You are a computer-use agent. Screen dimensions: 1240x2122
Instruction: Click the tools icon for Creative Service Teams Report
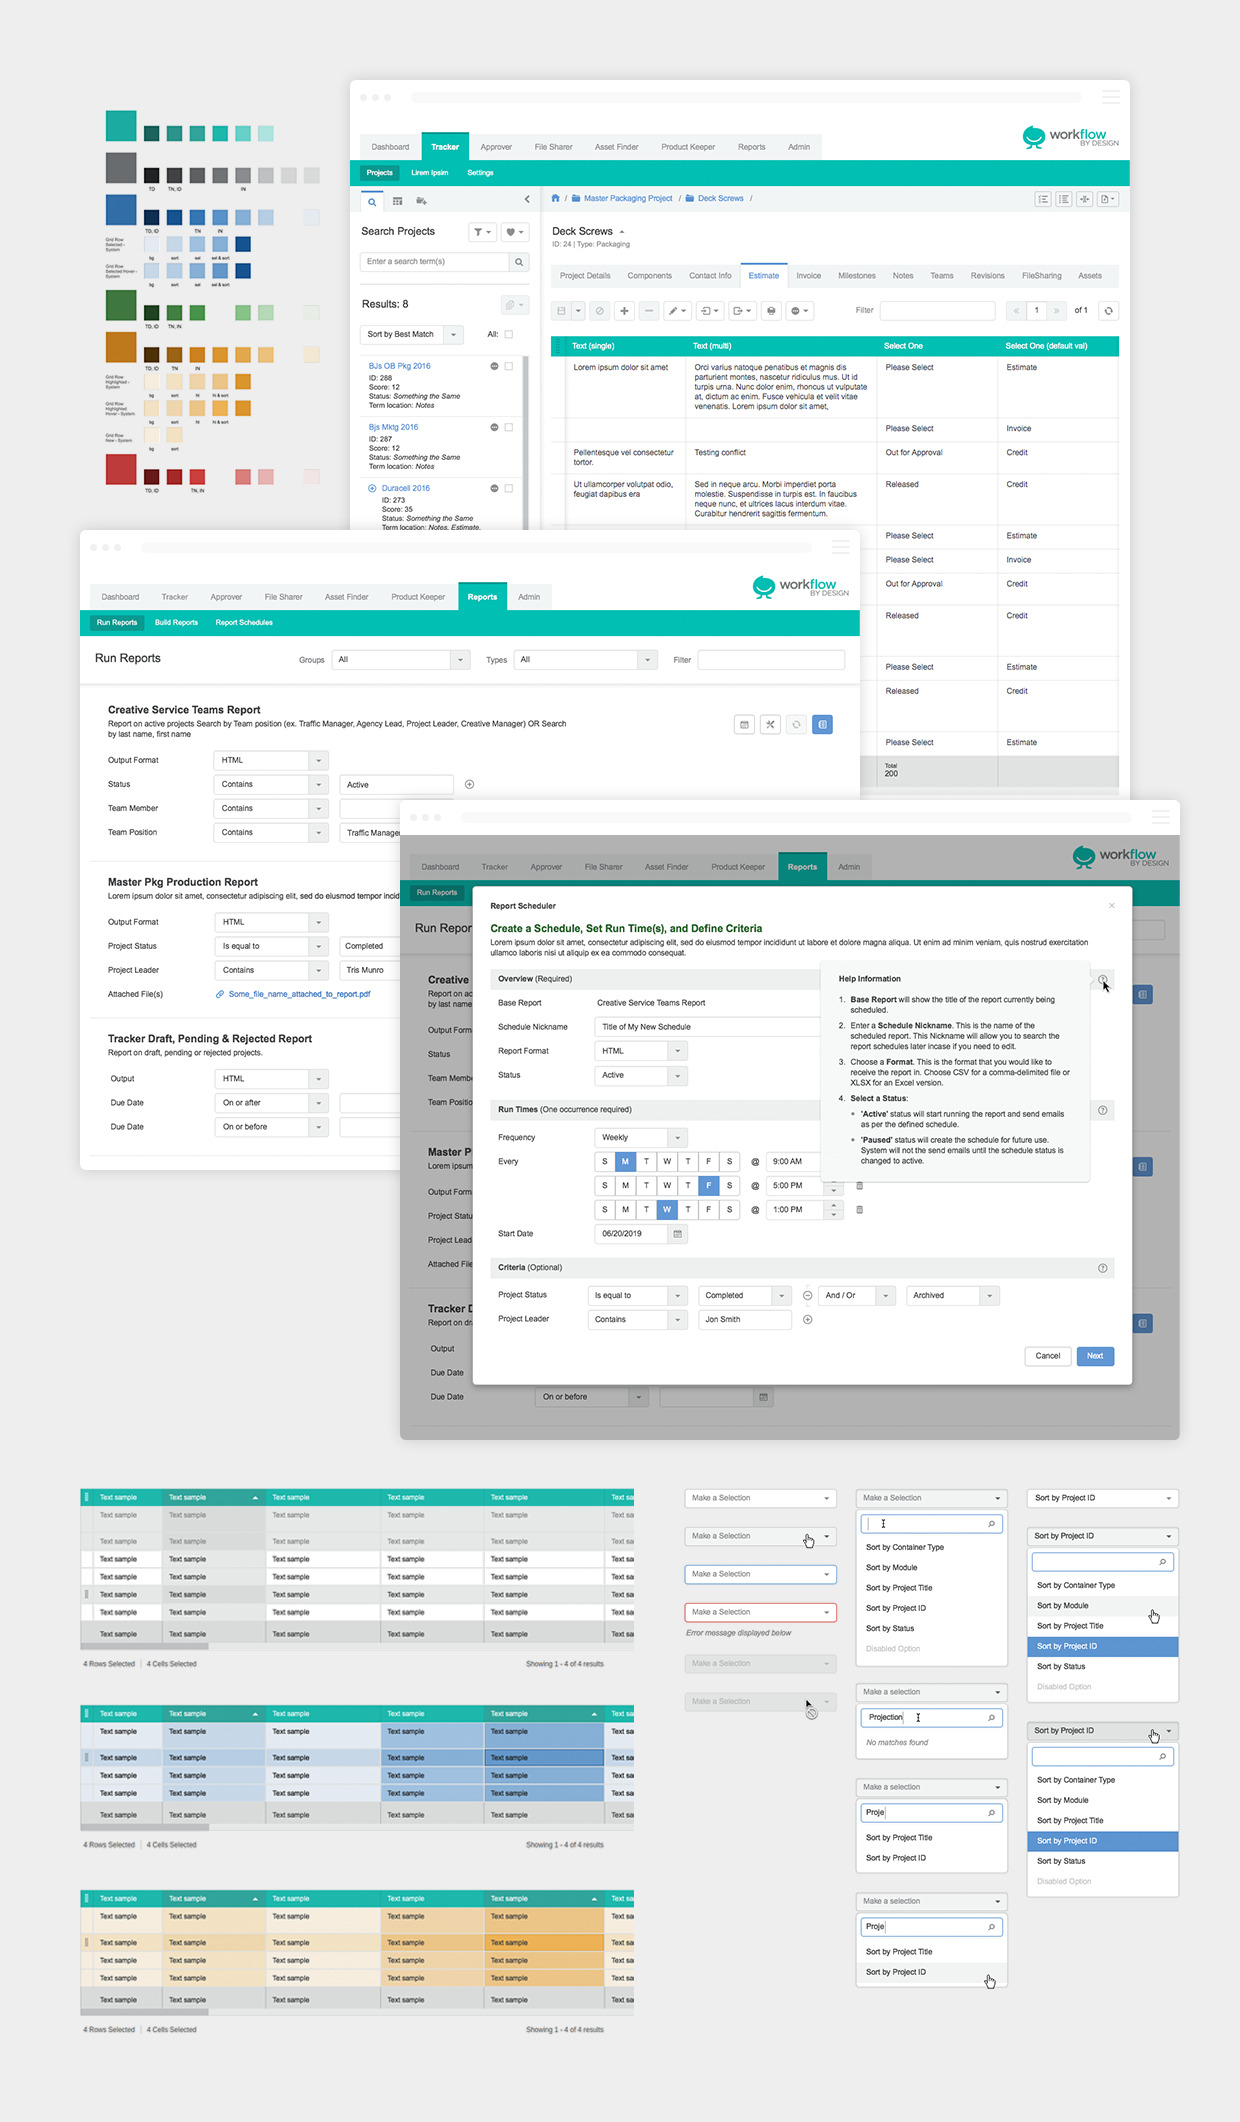point(770,725)
